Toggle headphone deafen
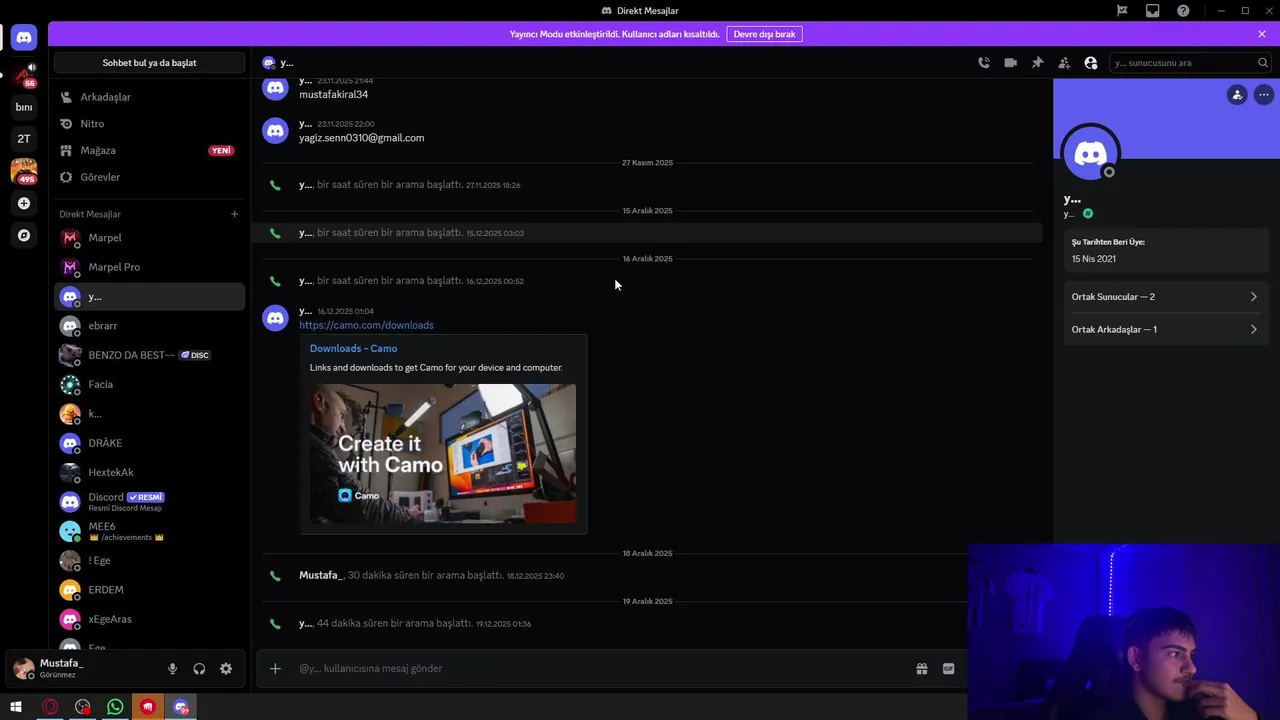This screenshot has height=720, width=1280. coord(199,669)
